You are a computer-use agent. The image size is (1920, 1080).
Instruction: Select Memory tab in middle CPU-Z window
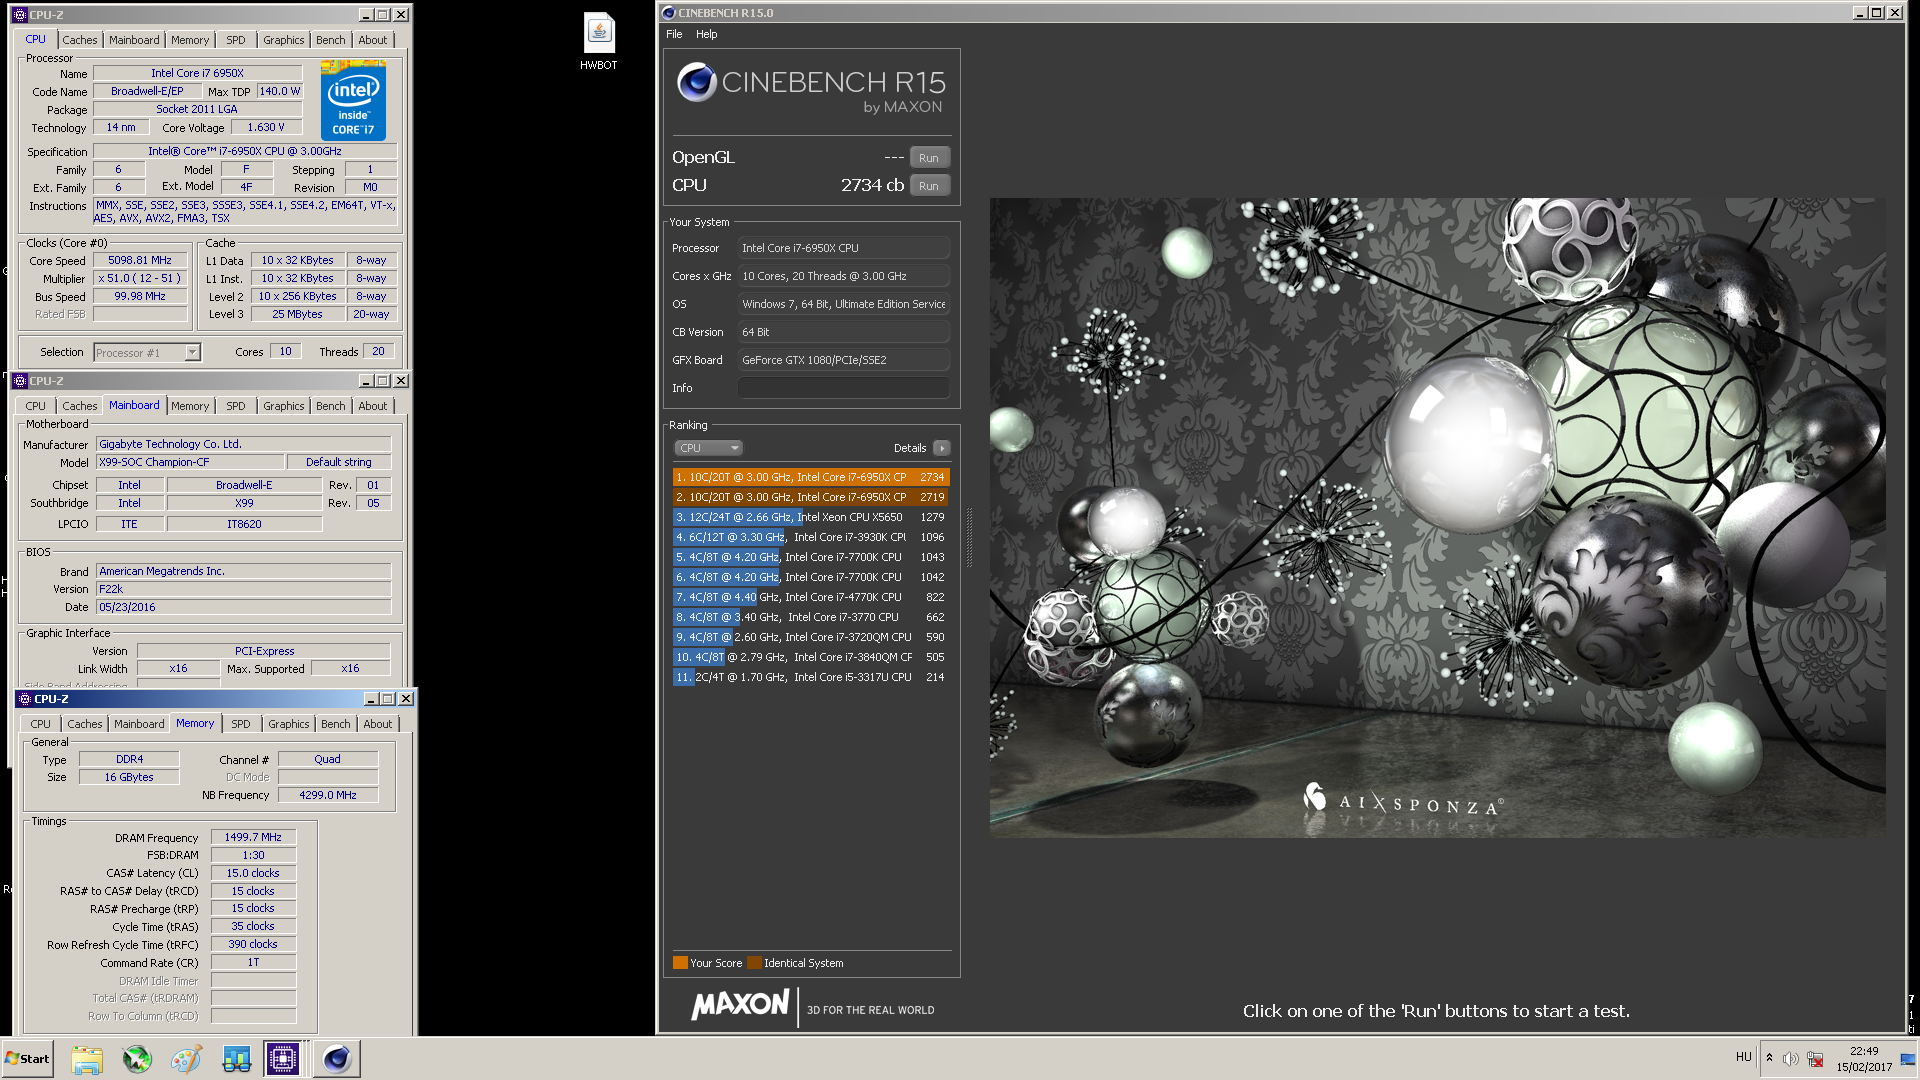190,406
